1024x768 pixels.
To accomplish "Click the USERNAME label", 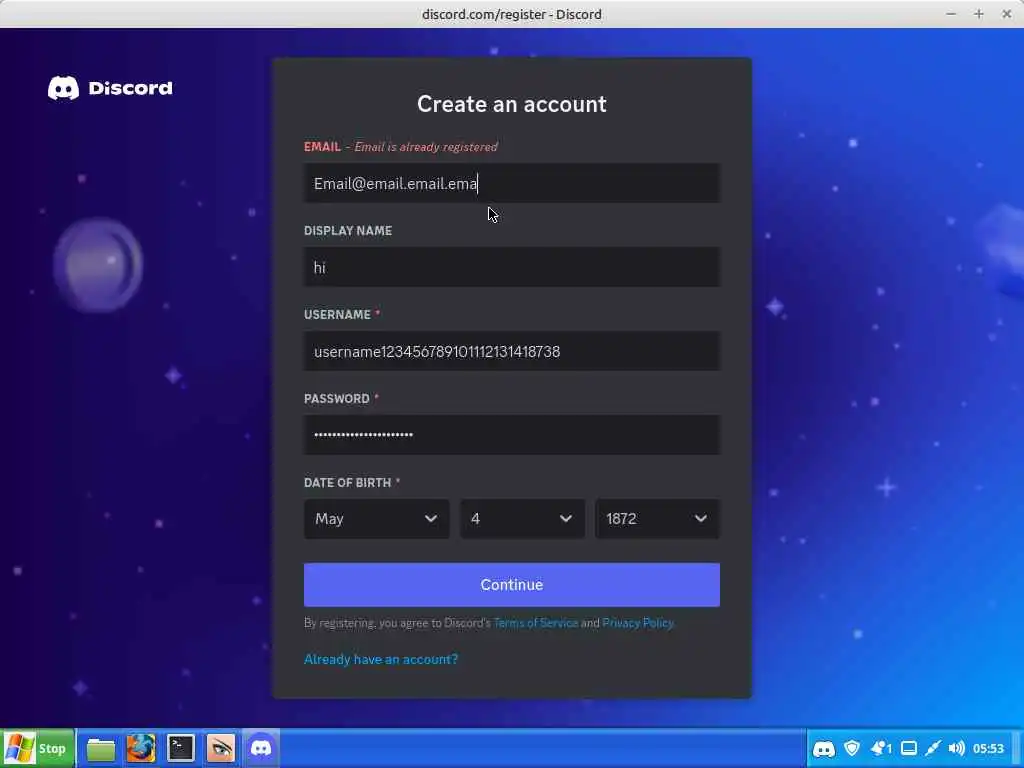I will pyautogui.click(x=337, y=315).
